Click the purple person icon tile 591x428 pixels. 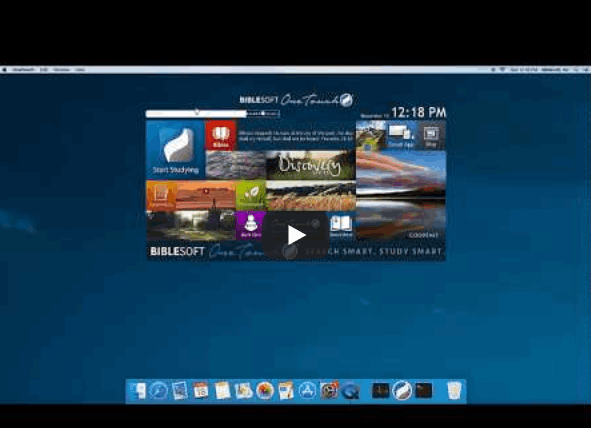coord(250,225)
